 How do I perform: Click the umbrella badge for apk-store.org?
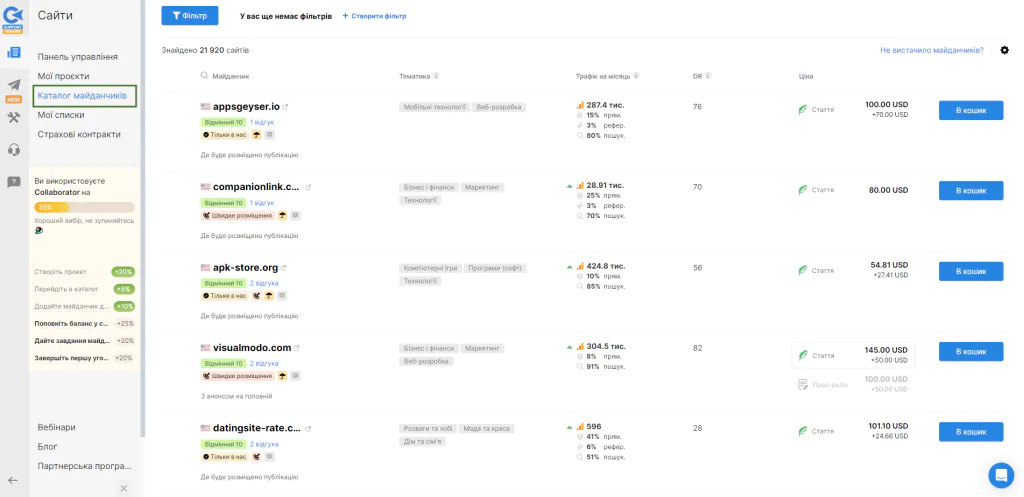pos(269,295)
